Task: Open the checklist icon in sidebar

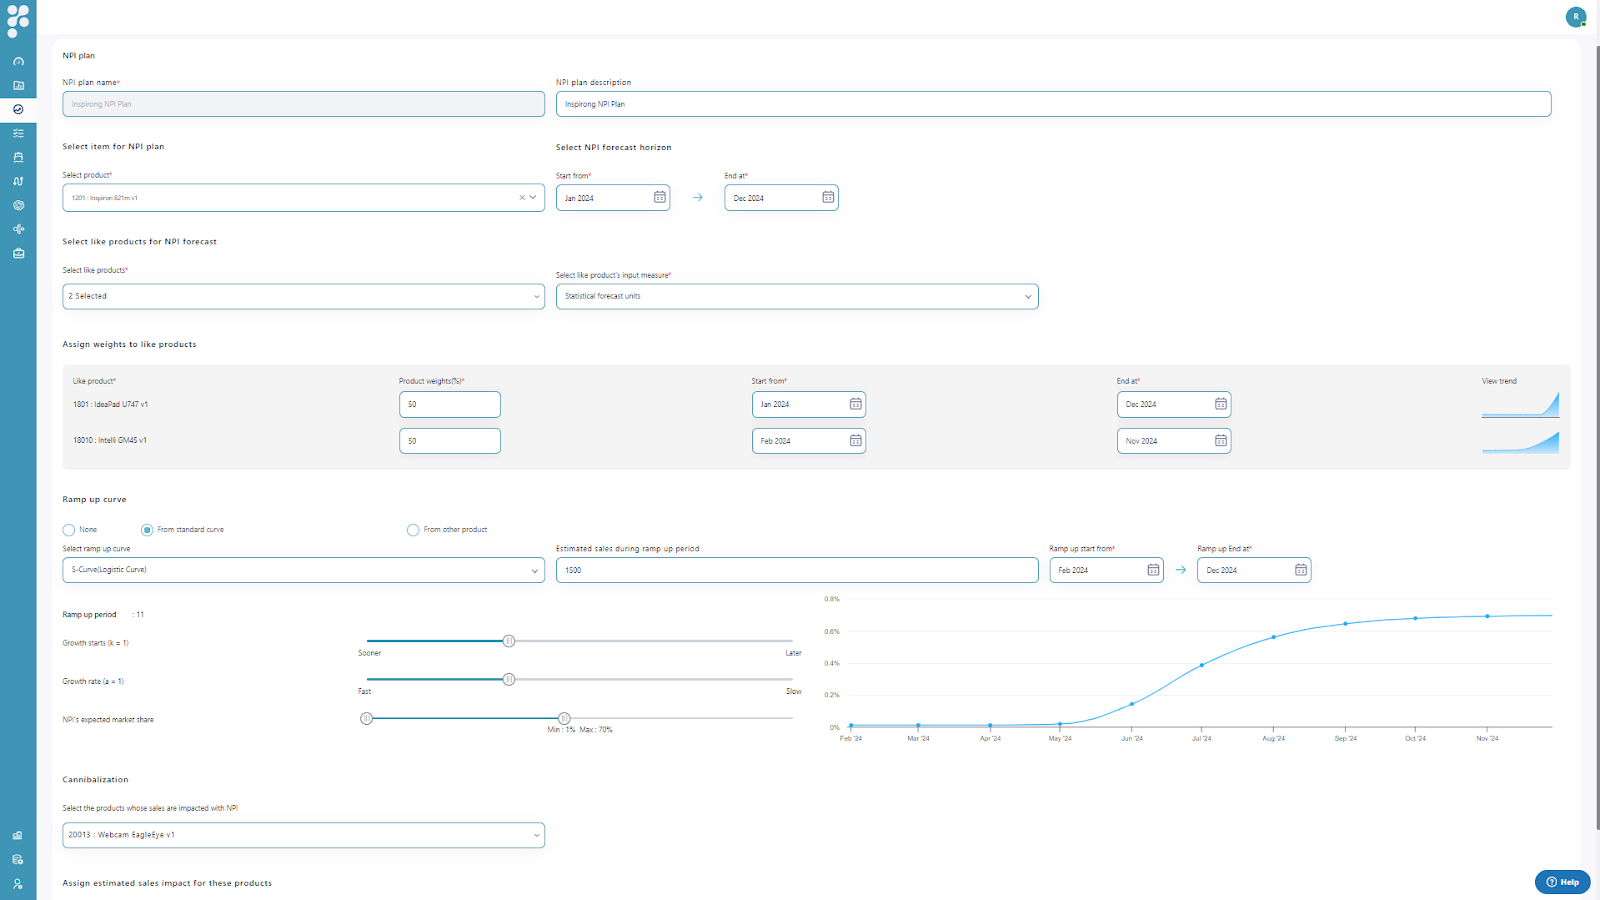Action: (18, 133)
